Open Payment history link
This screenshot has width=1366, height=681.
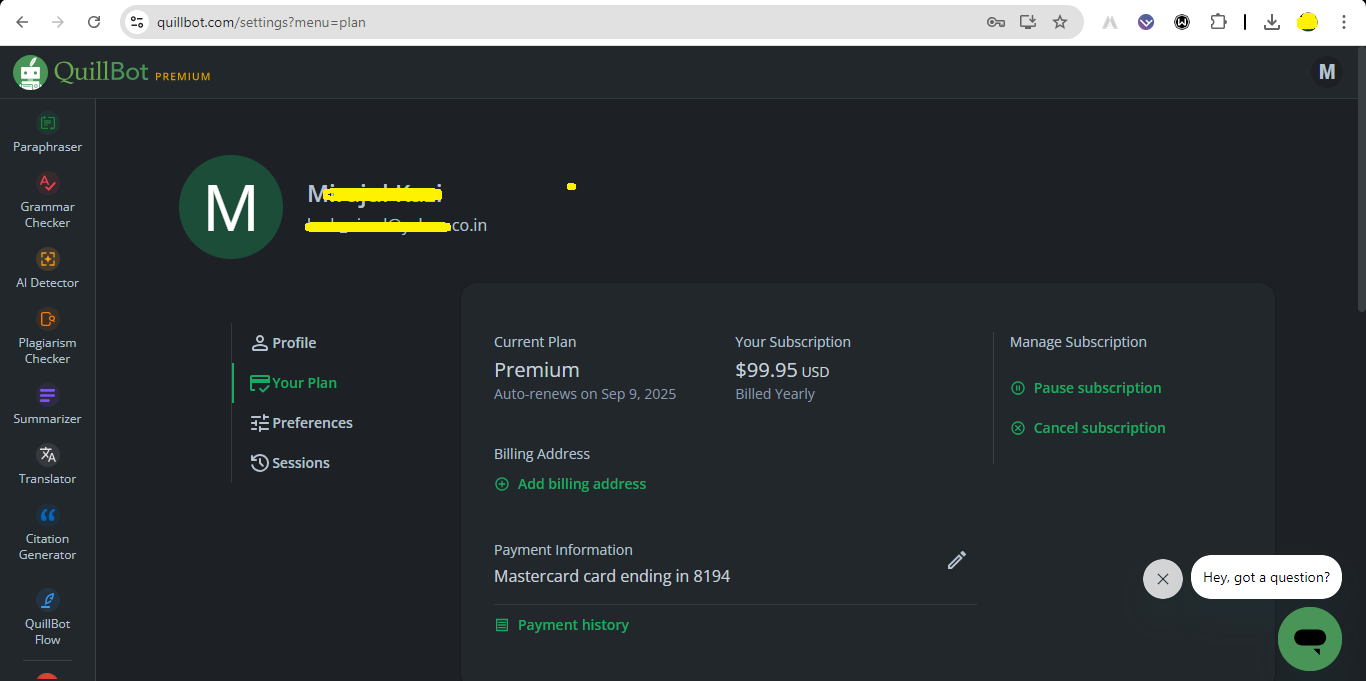(x=562, y=625)
